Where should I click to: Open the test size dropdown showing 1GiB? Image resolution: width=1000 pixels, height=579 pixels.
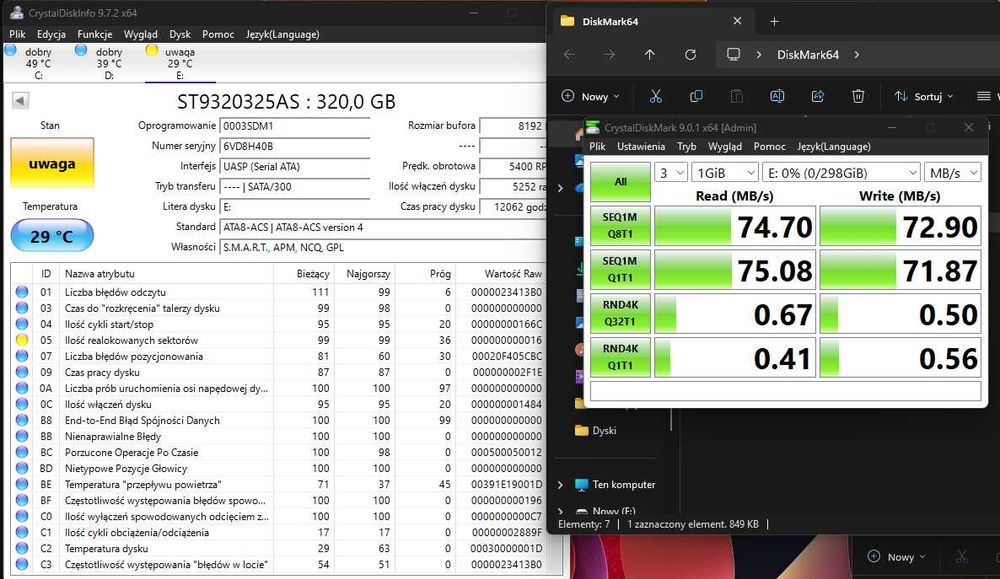click(724, 173)
